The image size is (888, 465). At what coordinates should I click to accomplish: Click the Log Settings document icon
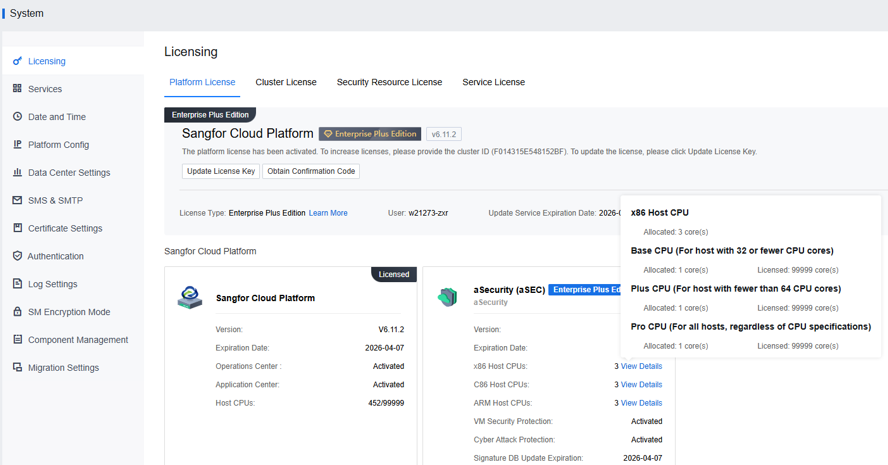coord(18,283)
